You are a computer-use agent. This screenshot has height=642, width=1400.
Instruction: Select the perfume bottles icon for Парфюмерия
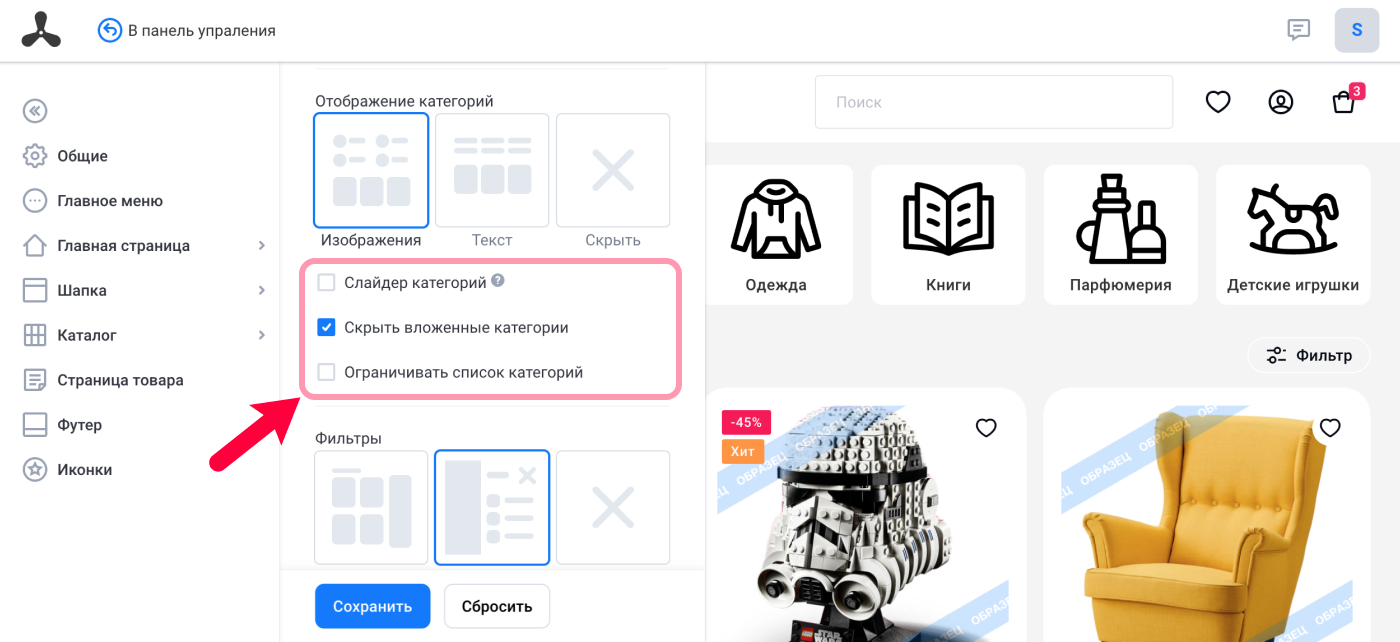[1120, 218]
